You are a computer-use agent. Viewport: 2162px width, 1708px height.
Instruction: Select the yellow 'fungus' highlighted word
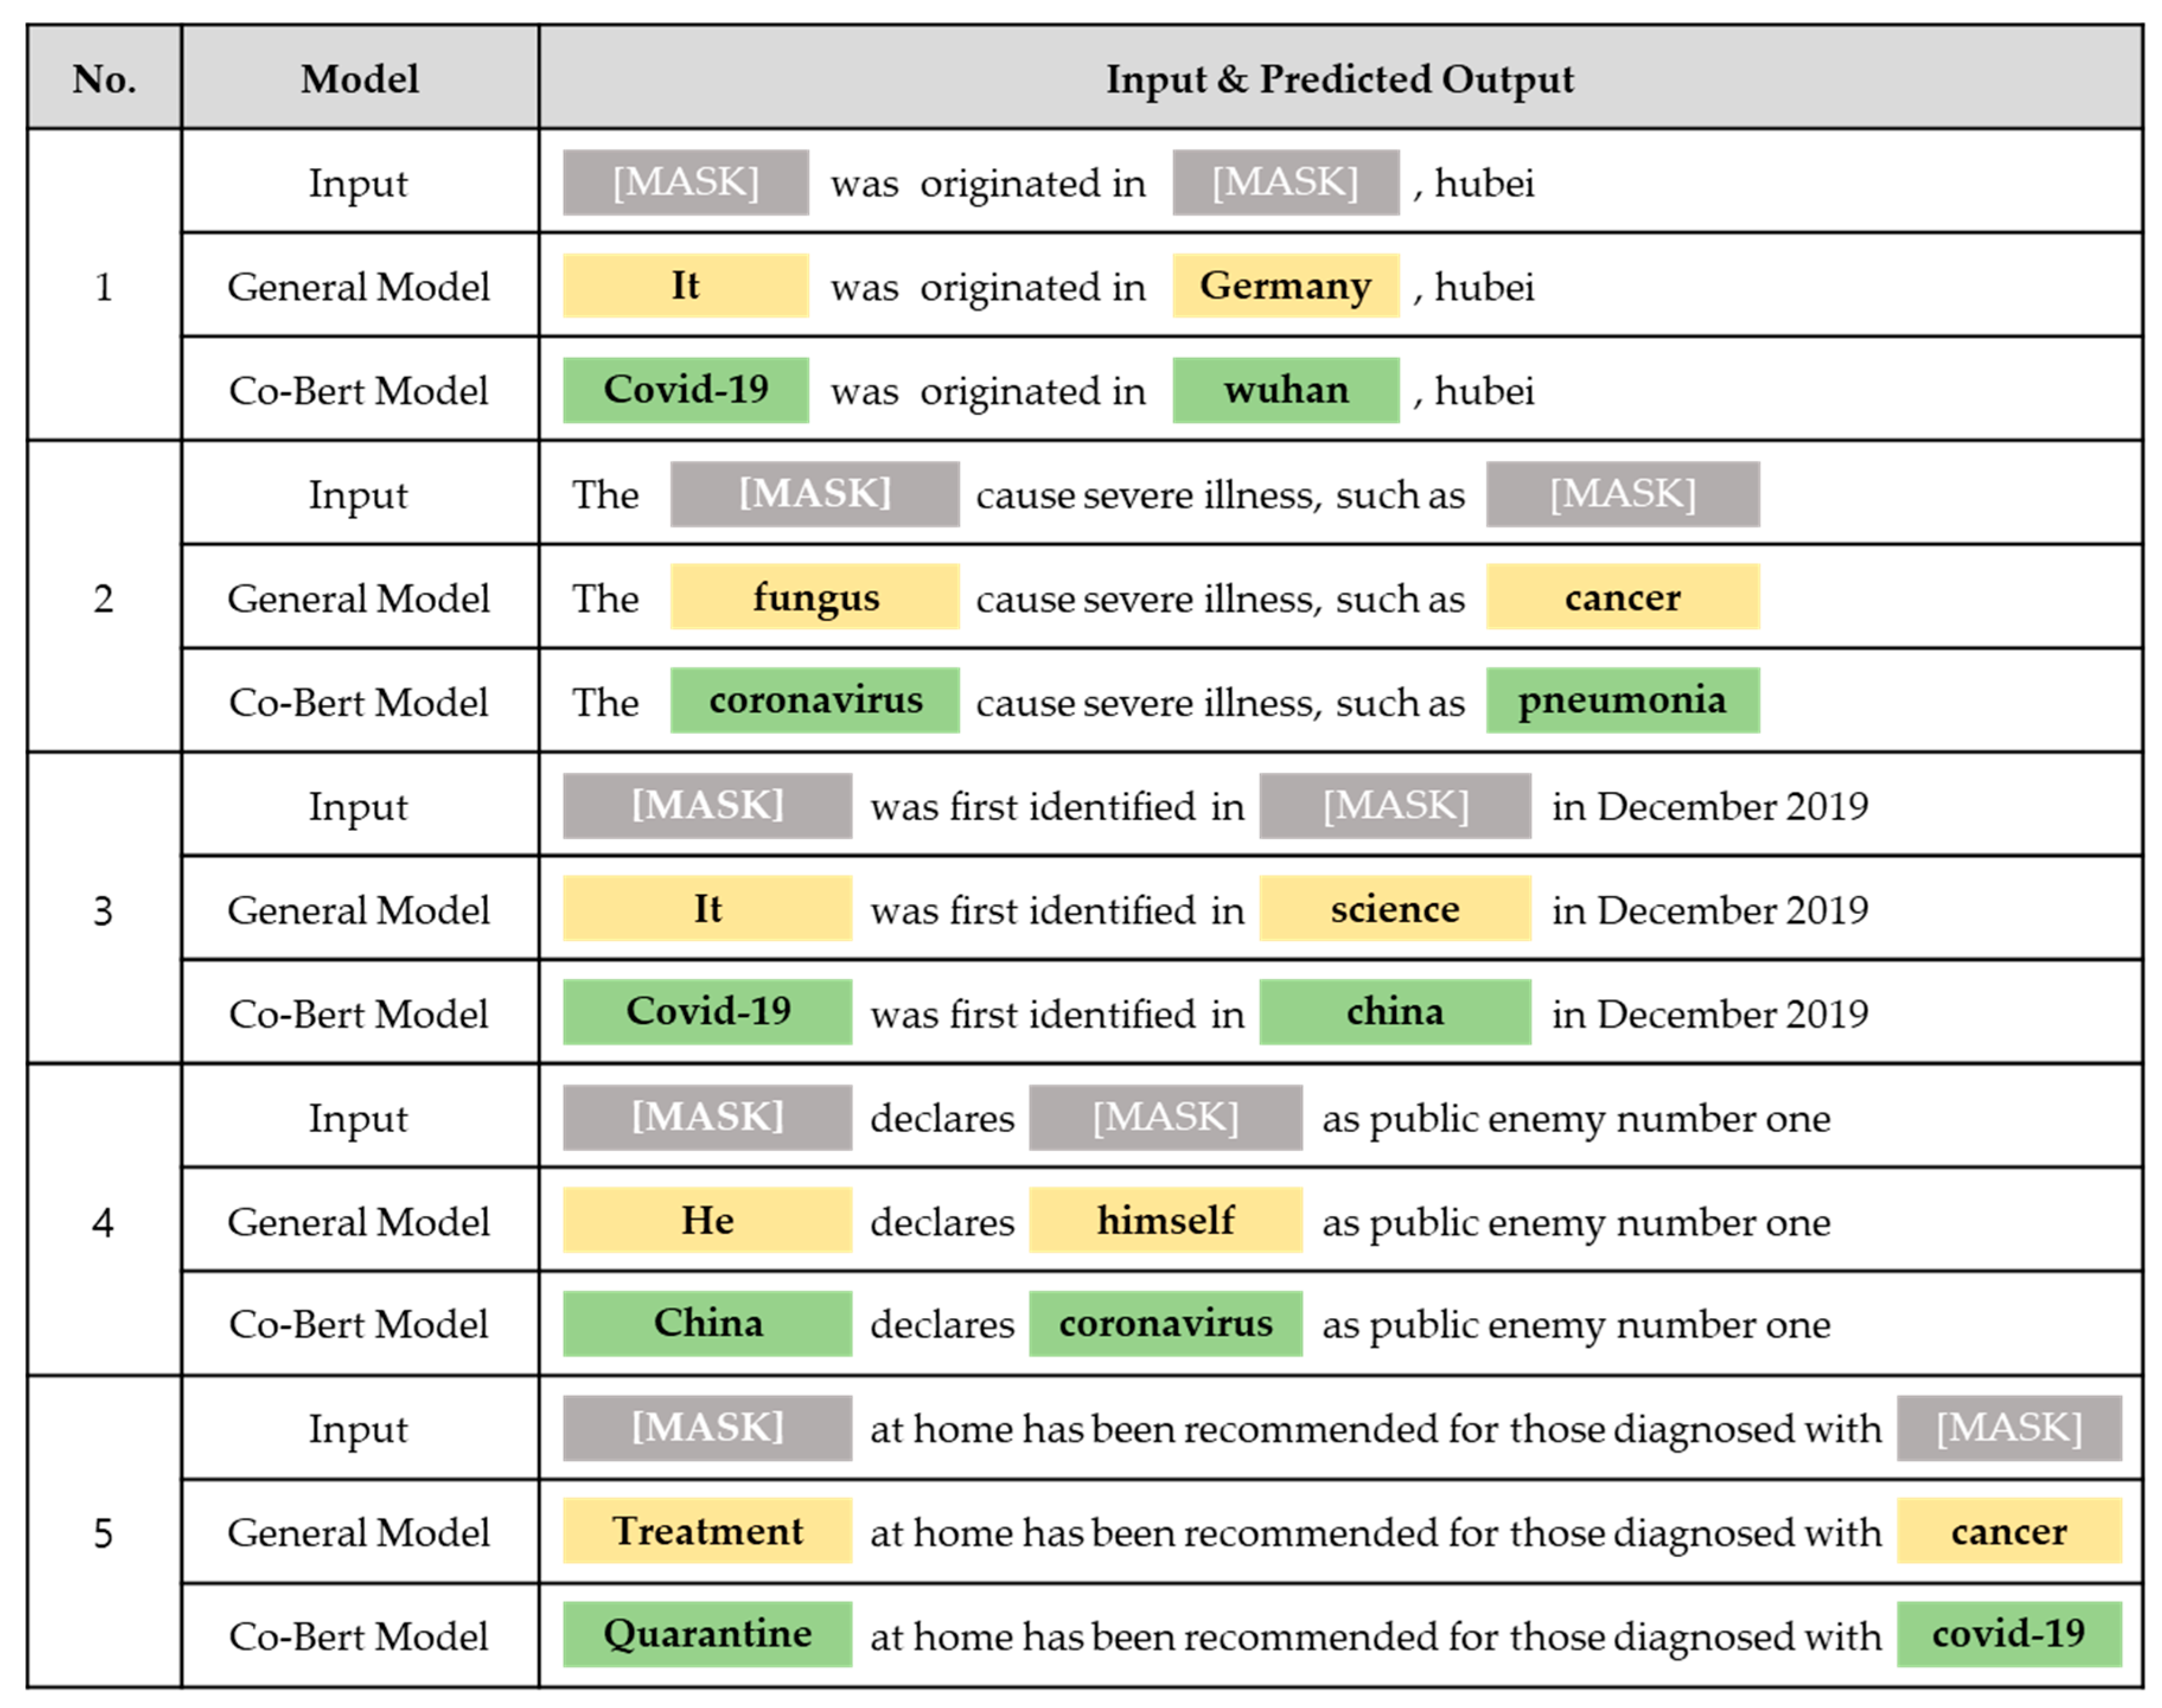(x=815, y=597)
